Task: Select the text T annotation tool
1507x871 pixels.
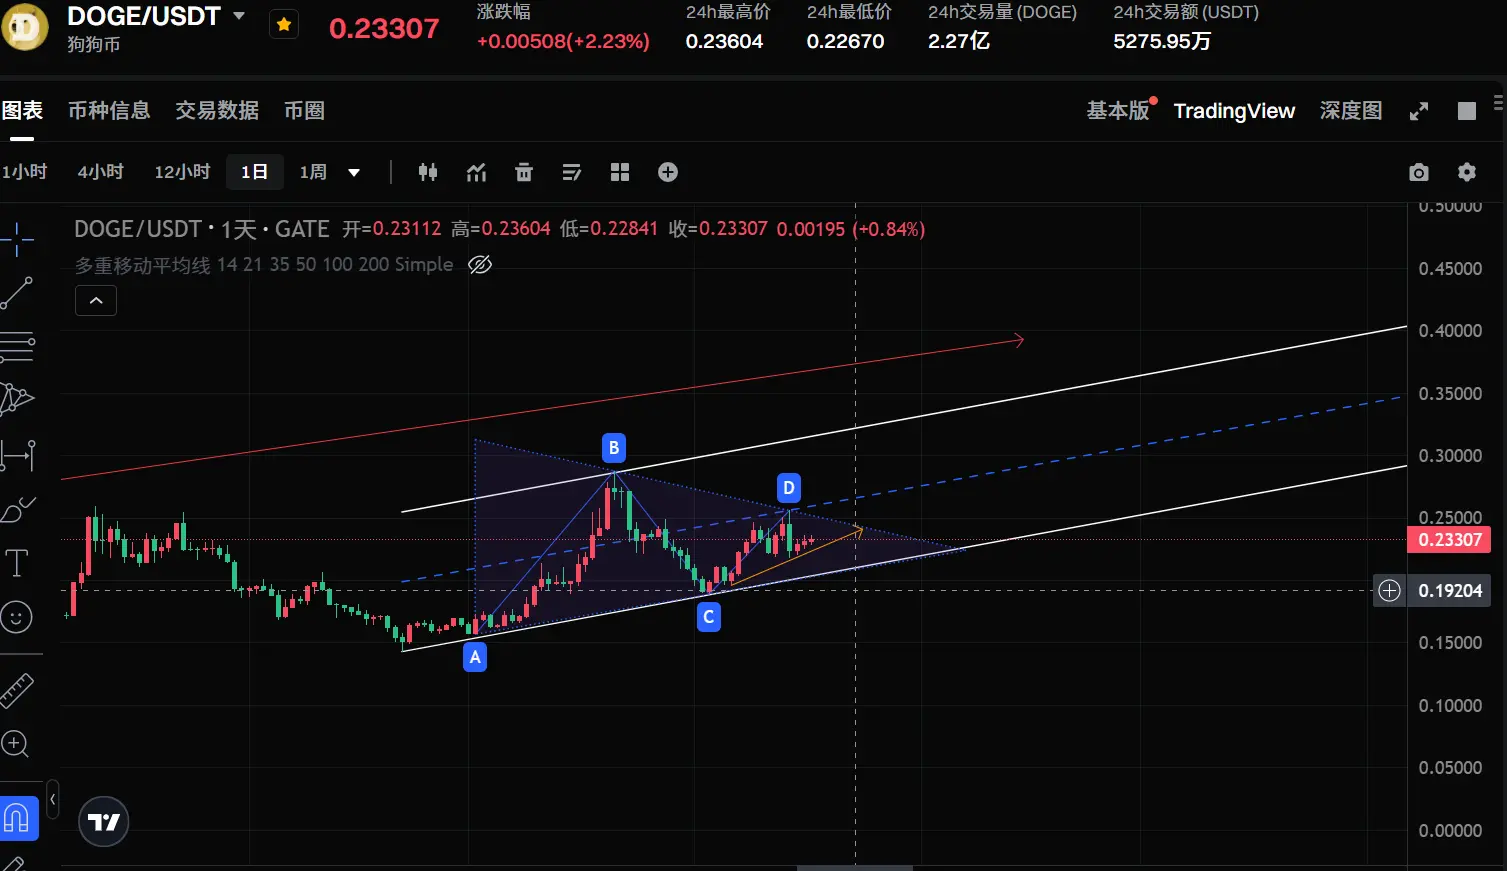Action: pos(17,563)
